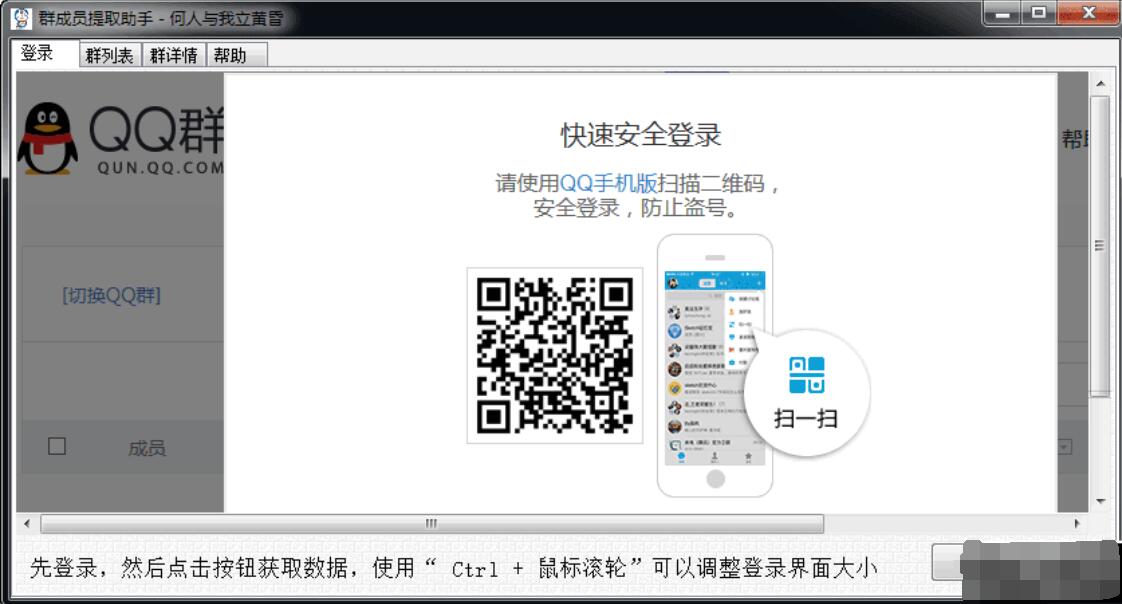Click the horizontal scrollbar right arrow
The width and height of the screenshot is (1122, 604).
click(1077, 523)
